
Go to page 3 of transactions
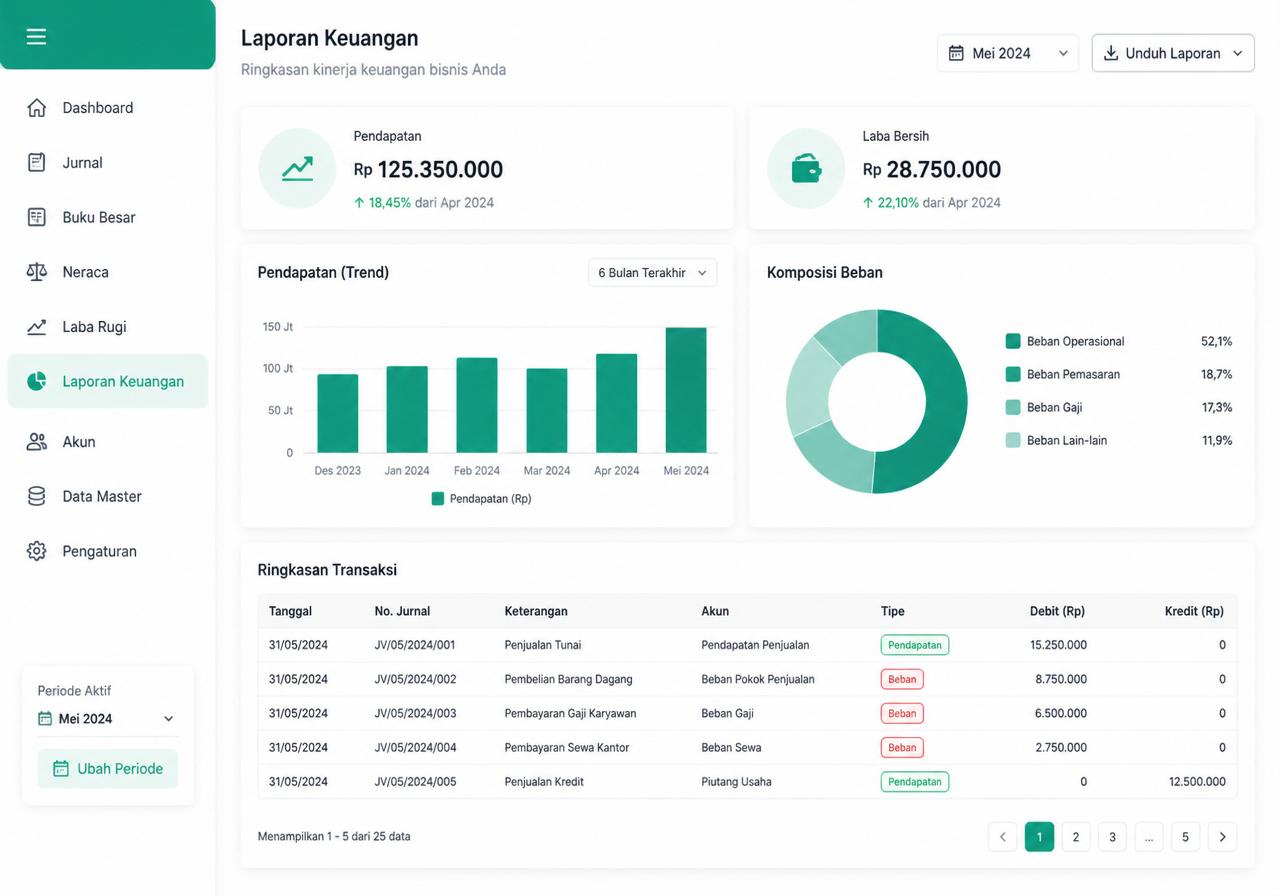click(1112, 837)
